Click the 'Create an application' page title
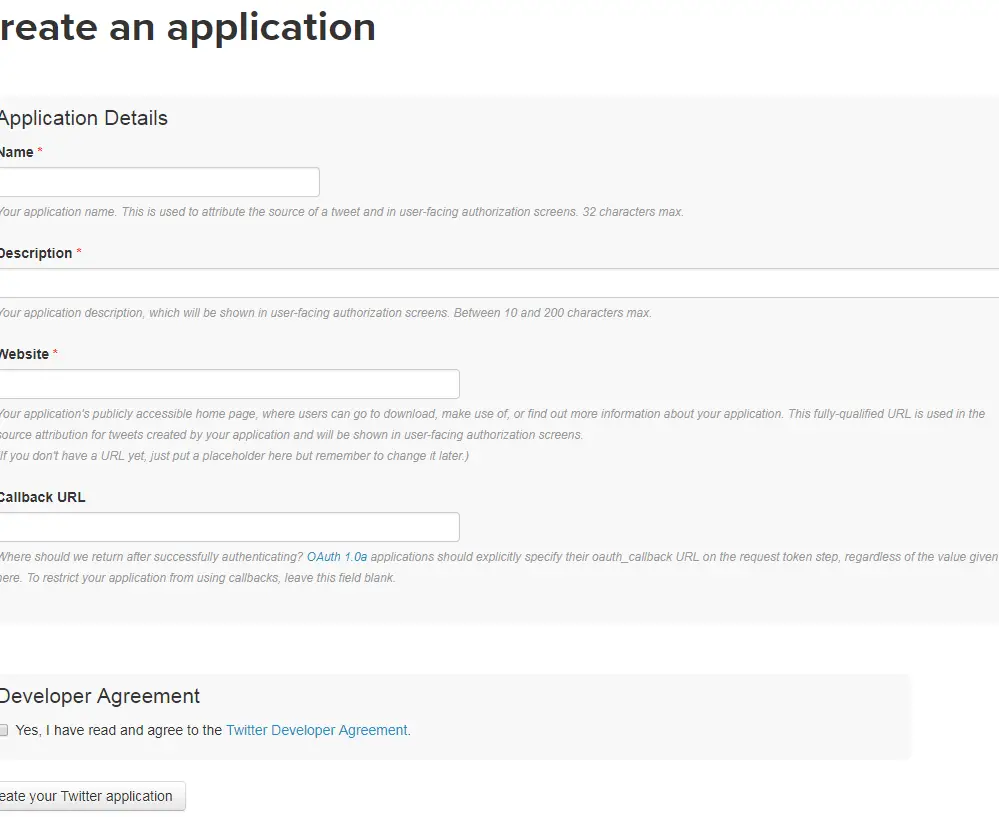This screenshot has height=817, width=999. click(188, 27)
